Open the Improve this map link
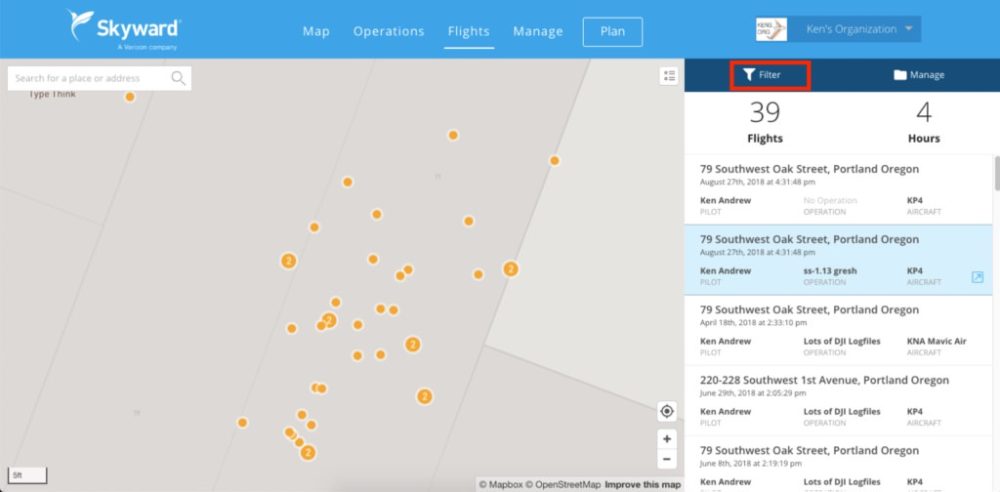The image size is (1000, 492). [642, 485]
